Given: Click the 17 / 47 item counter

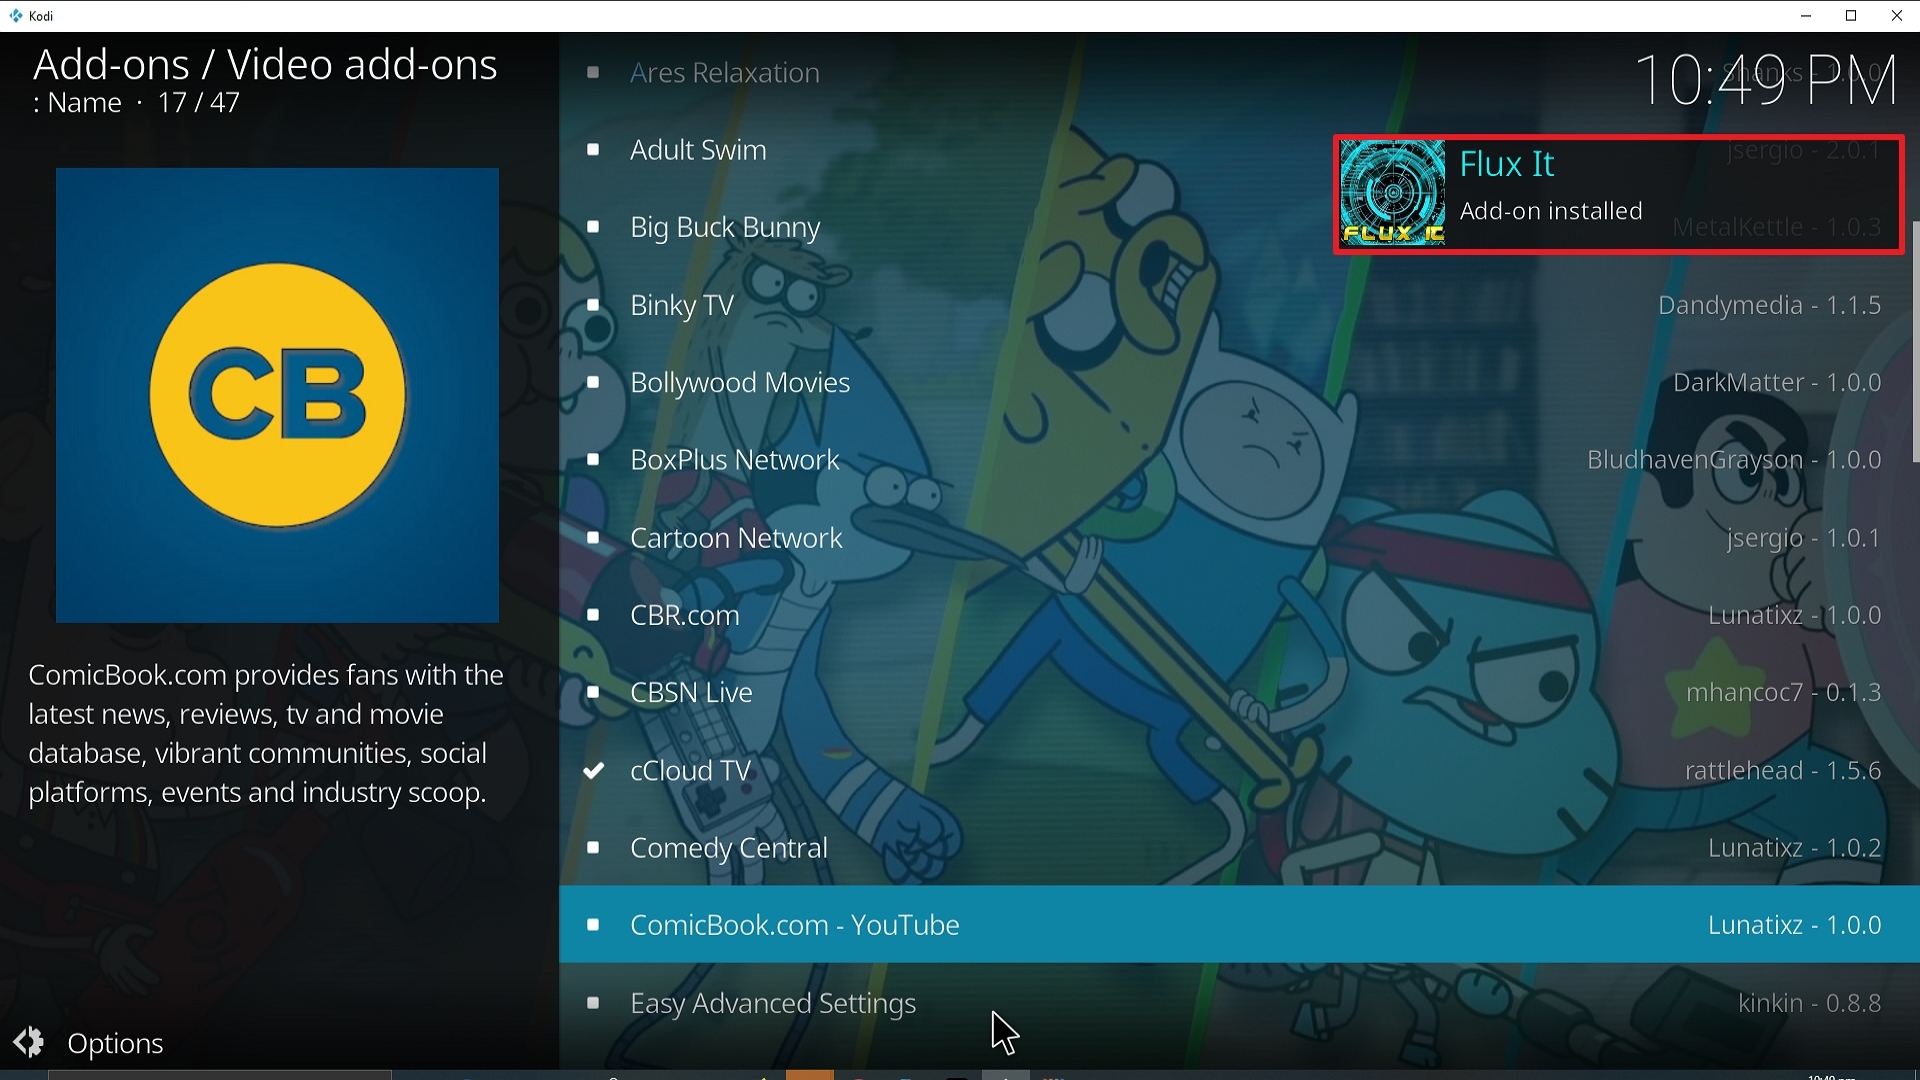Looking at the screenshot, I should [199, 103].
